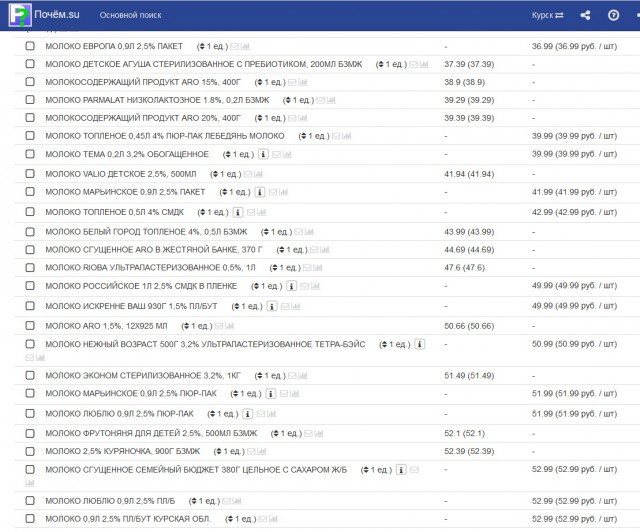Click price 42.99 for МОЛОКО ТОПЛЕНОЕ СМДК
Image resolution: width=640 pixels, height=532 pixels.
pos(574,212)
